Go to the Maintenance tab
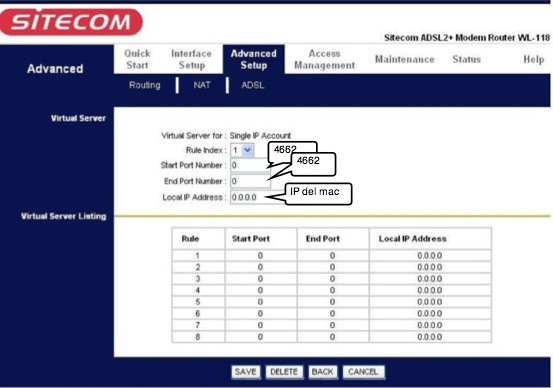 coord(405,59)
